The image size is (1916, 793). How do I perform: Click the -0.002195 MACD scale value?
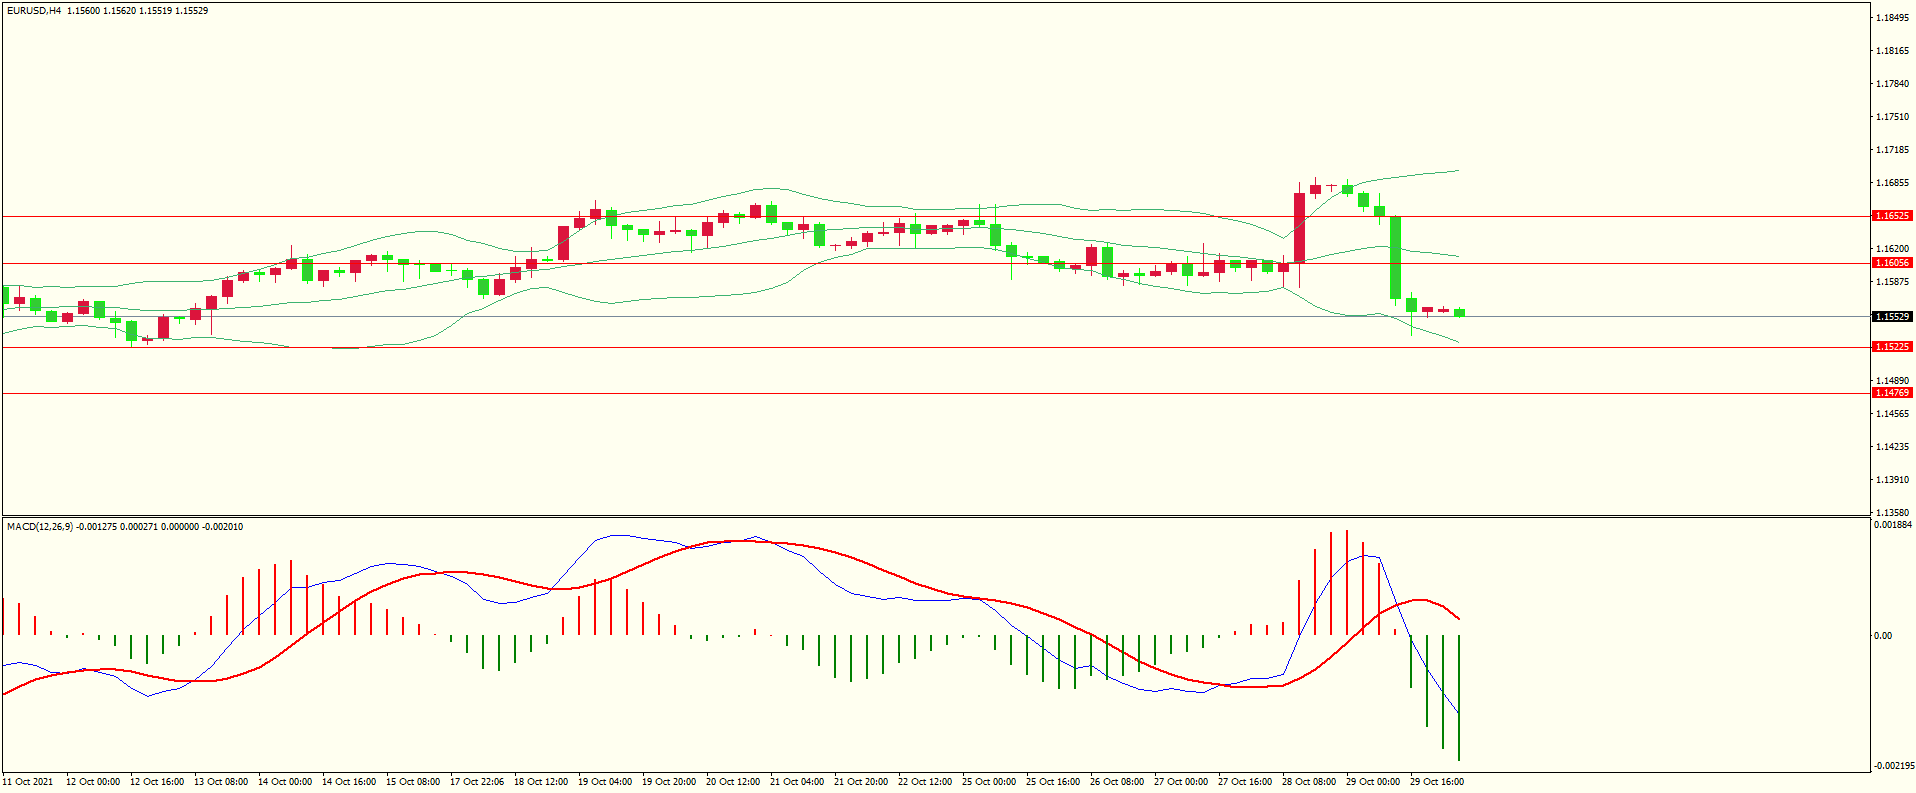(x=1893, y=766)
